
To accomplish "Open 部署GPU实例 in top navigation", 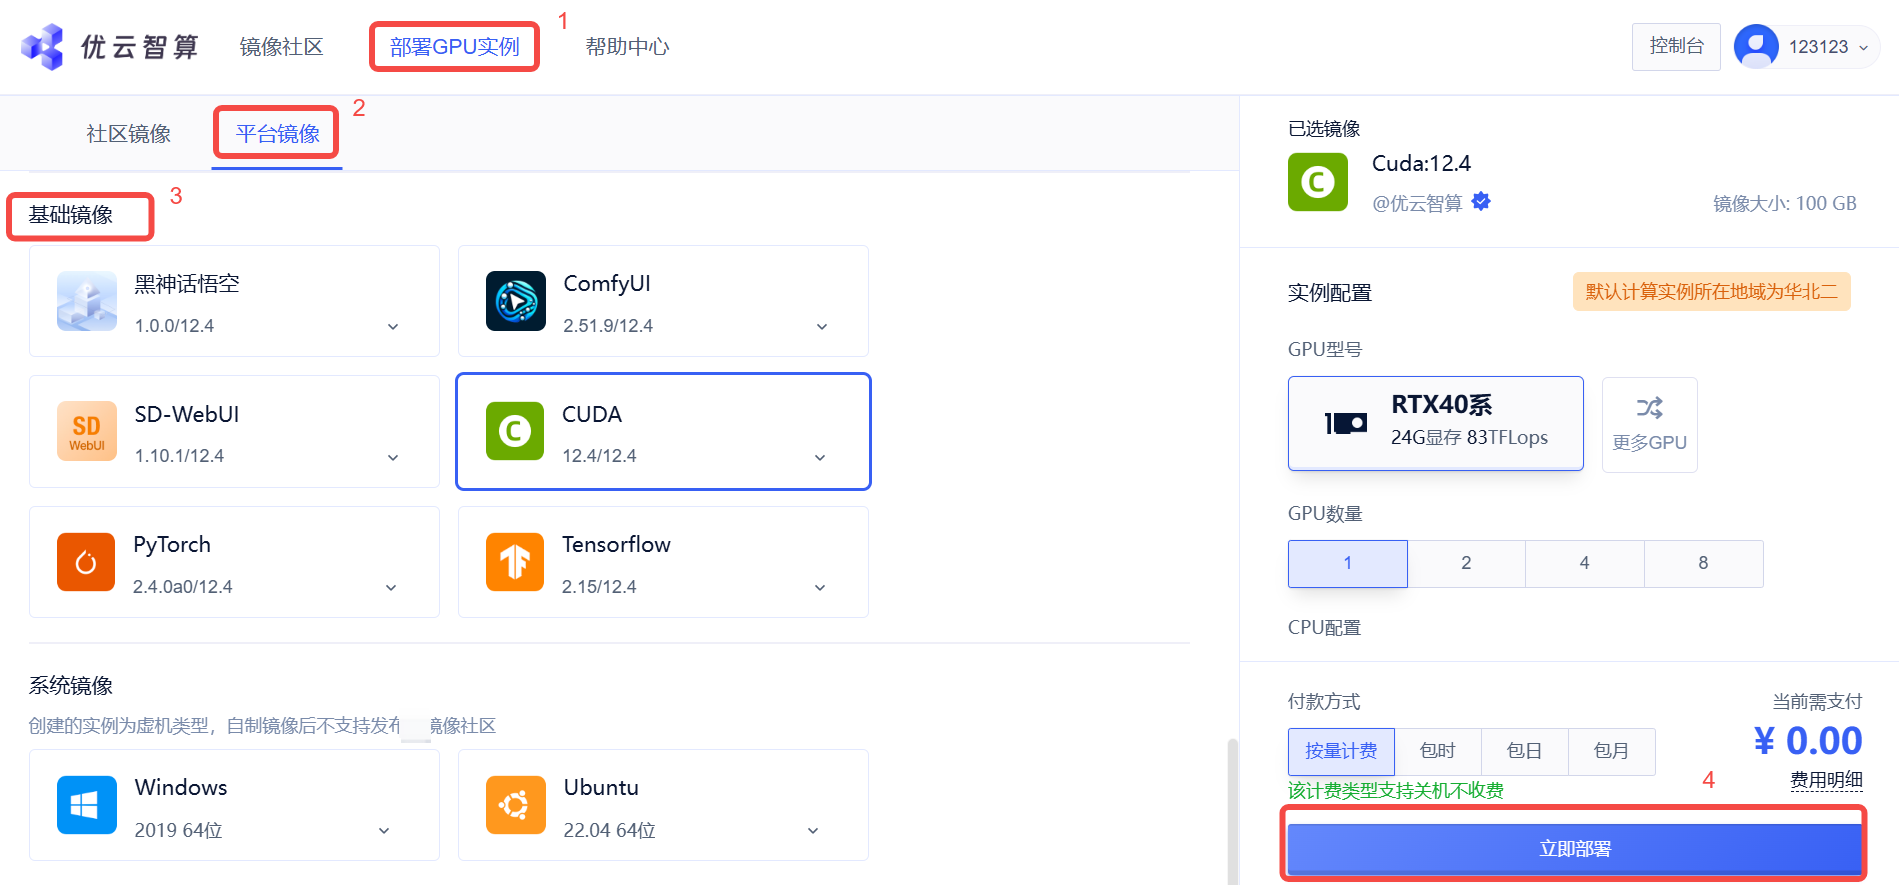I will [x=454, y=47].
